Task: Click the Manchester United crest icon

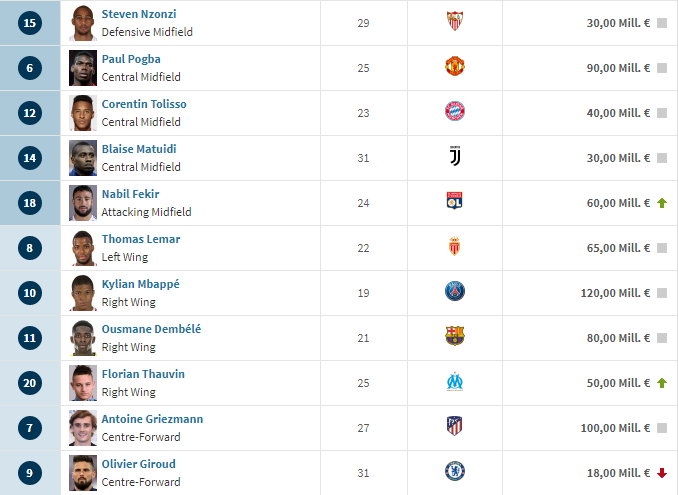Action: (454, 66)
